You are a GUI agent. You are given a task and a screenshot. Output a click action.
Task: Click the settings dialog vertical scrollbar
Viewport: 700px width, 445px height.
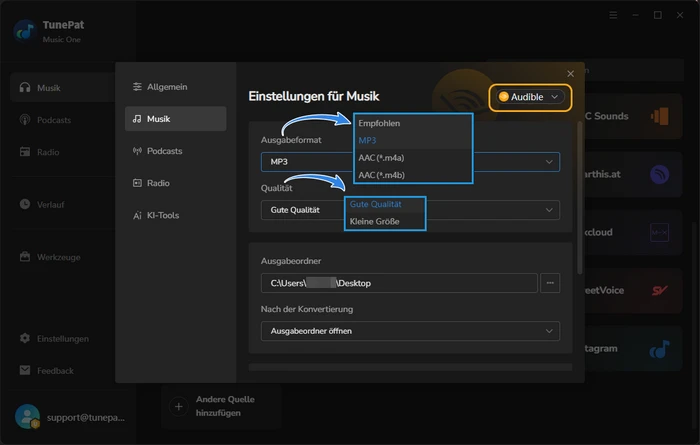click(579, 198)
